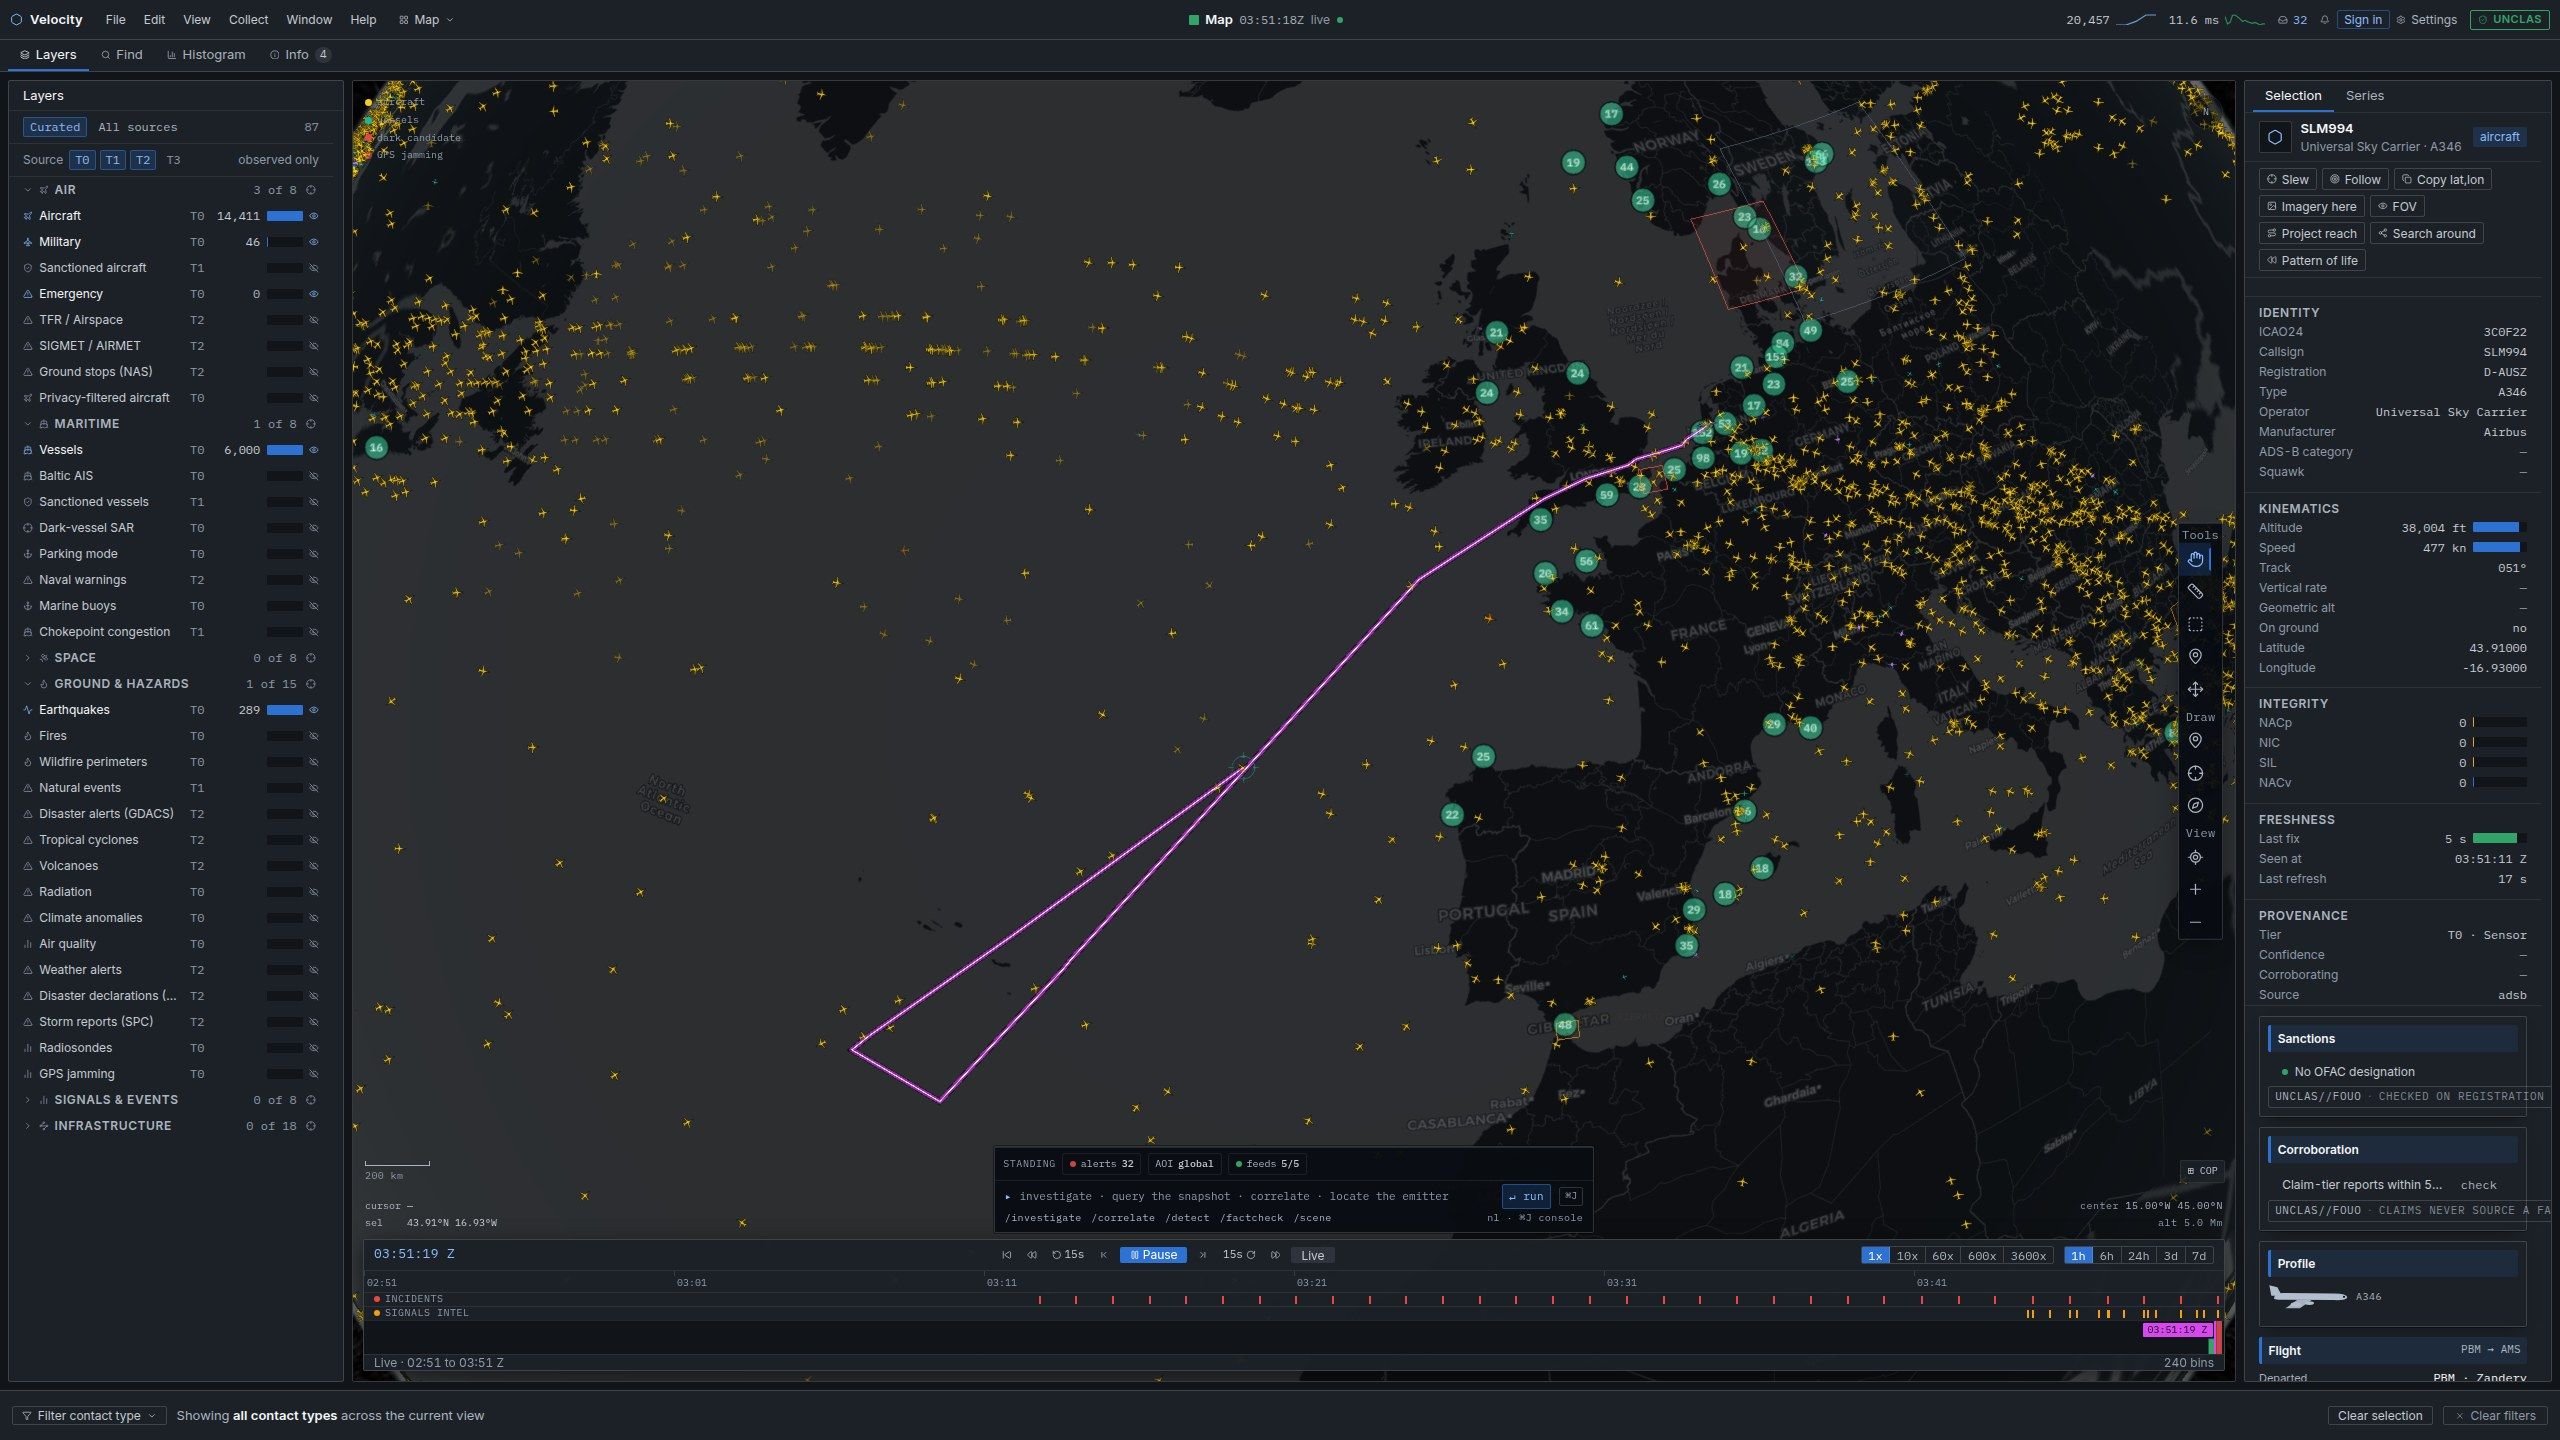Open the Collect menu
This screenshot has height=1440, width=2560.
tap(248, 20)
